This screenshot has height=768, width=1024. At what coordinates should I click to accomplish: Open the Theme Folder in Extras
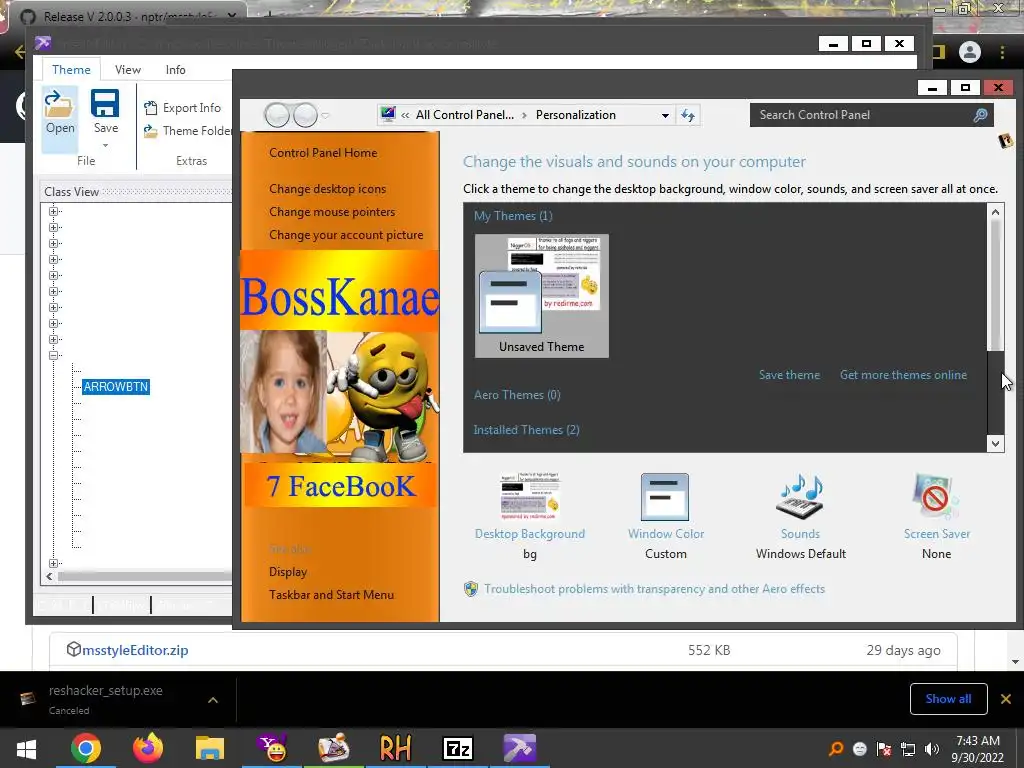pos(188,131)
